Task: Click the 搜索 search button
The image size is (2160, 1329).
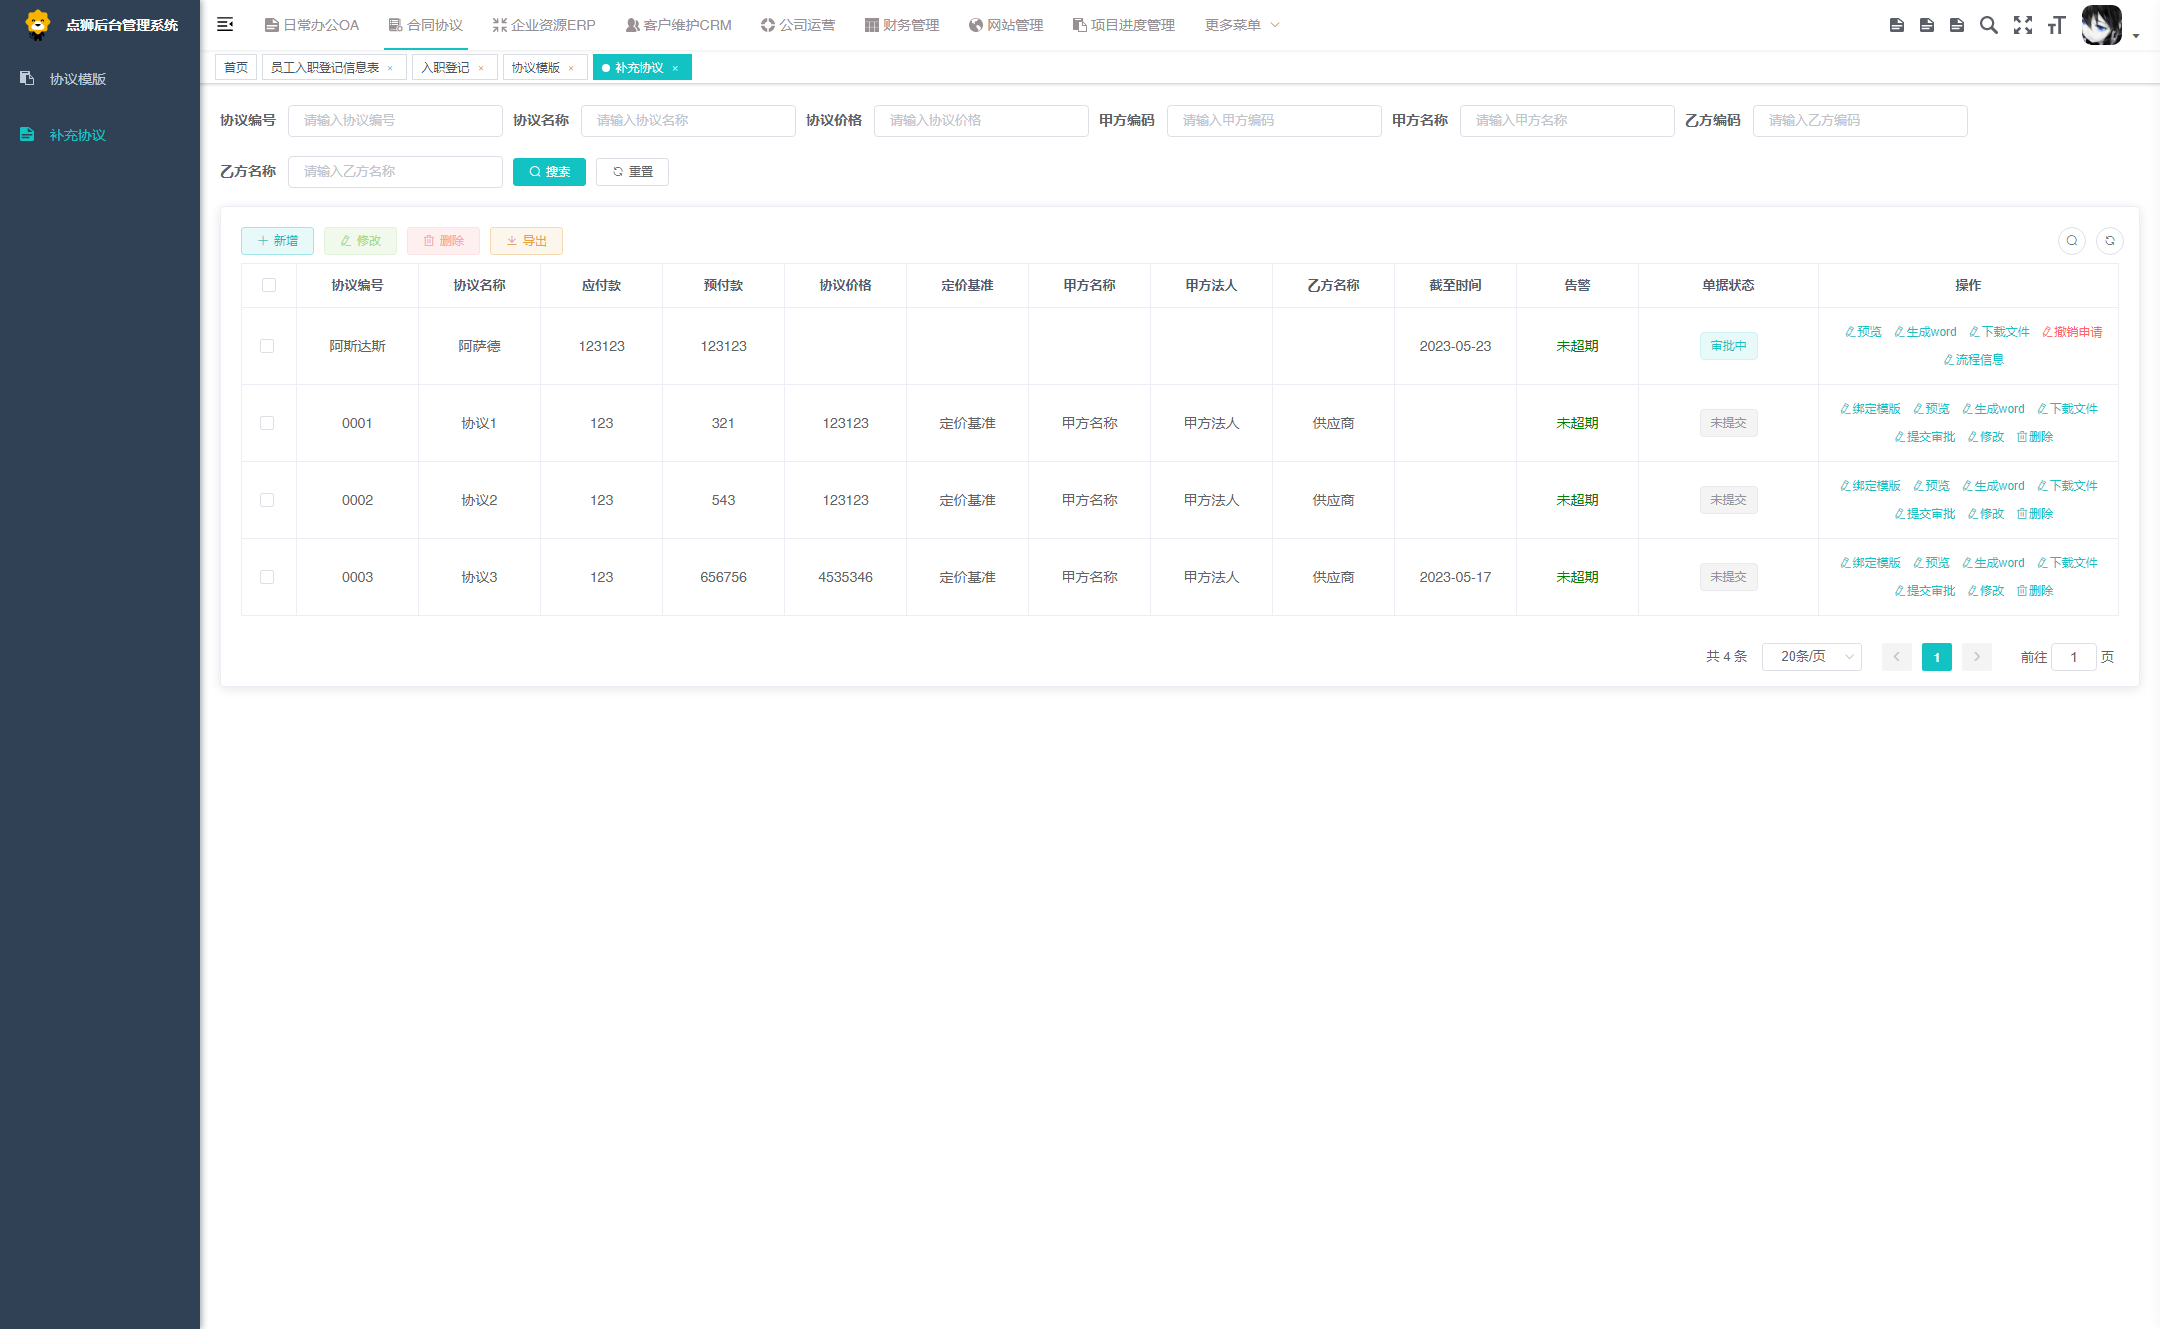Action: [549, 172]
